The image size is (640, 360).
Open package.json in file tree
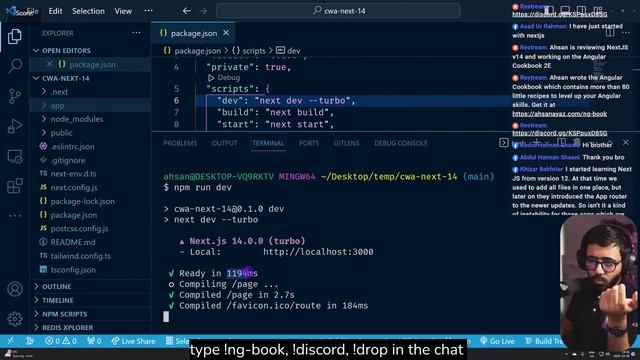(x=91, y=215)
